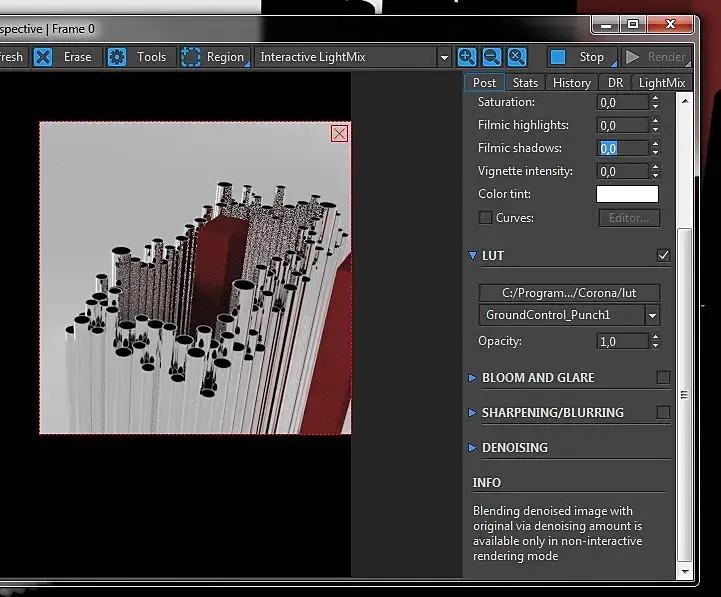The width and height of the screenshot is (721, 597).
Task: Open the GroundControl_Punch1 LUT dropdown
Action: pyautogui.click(x=653, y=316)
